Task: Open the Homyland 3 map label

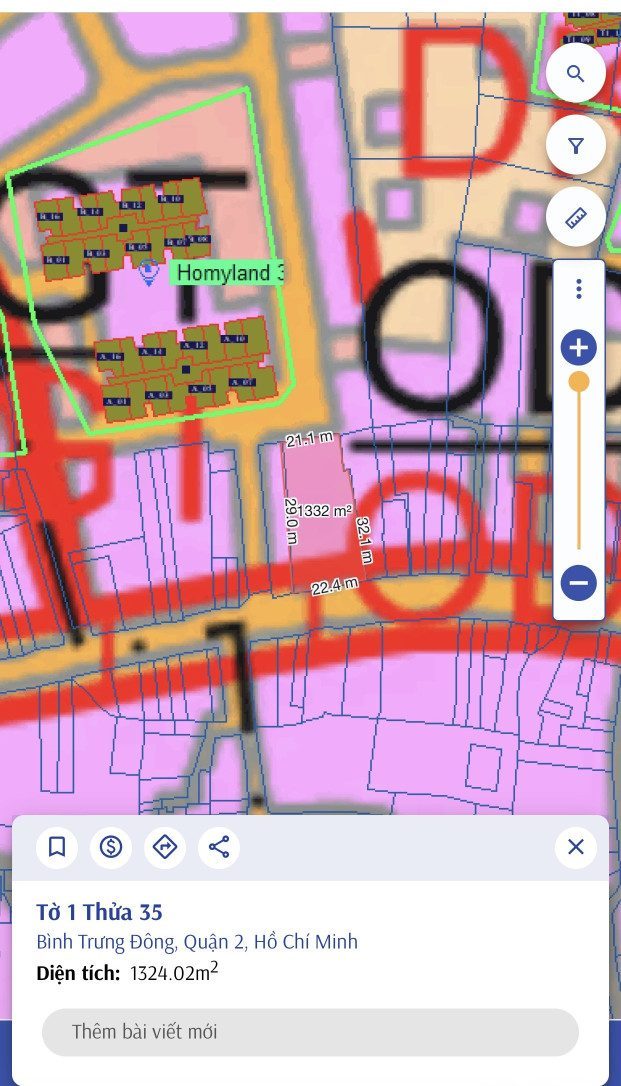Action: pyautogui.click(x=228, y=273)
